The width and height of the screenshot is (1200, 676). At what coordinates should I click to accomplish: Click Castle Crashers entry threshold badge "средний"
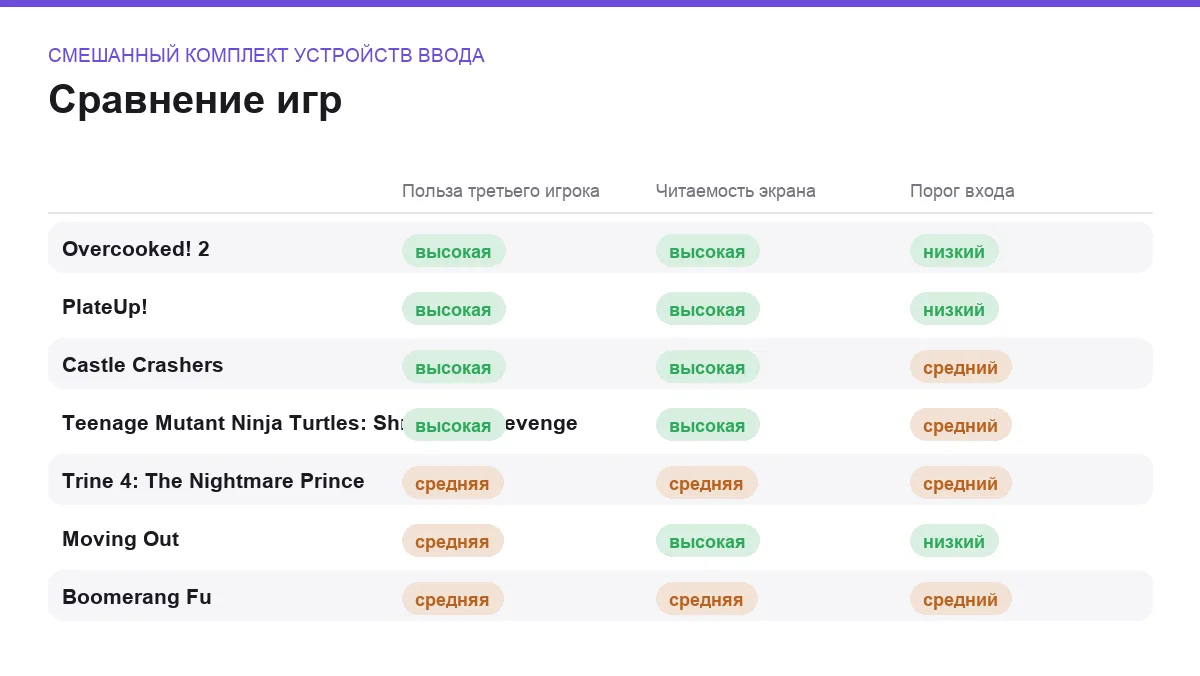pyautogui.click(x=961, y=367)
